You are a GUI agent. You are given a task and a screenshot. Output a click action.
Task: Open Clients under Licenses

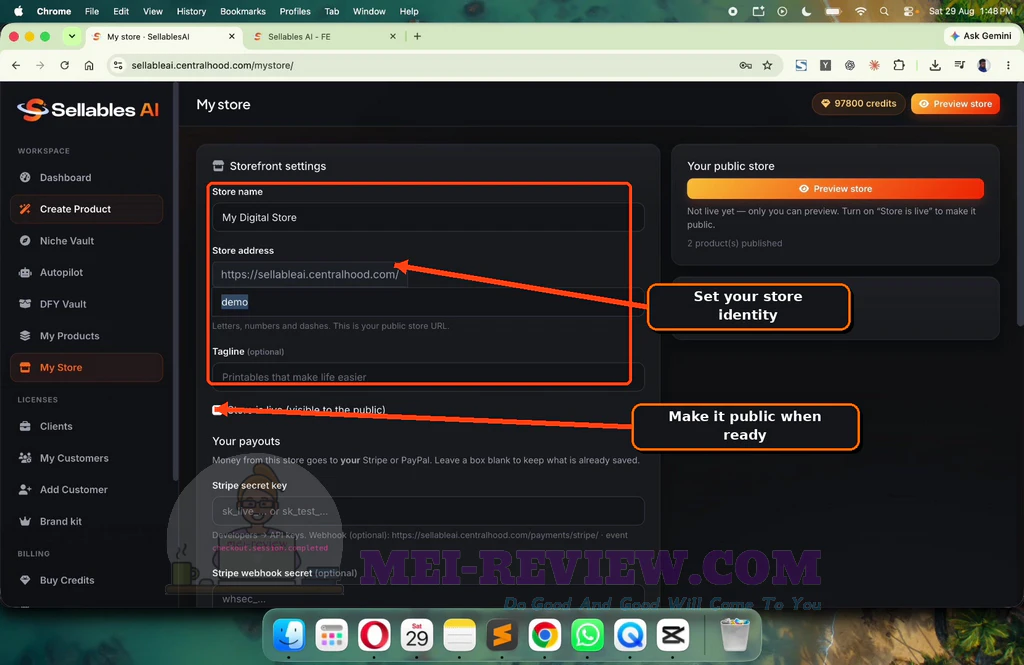86,427
